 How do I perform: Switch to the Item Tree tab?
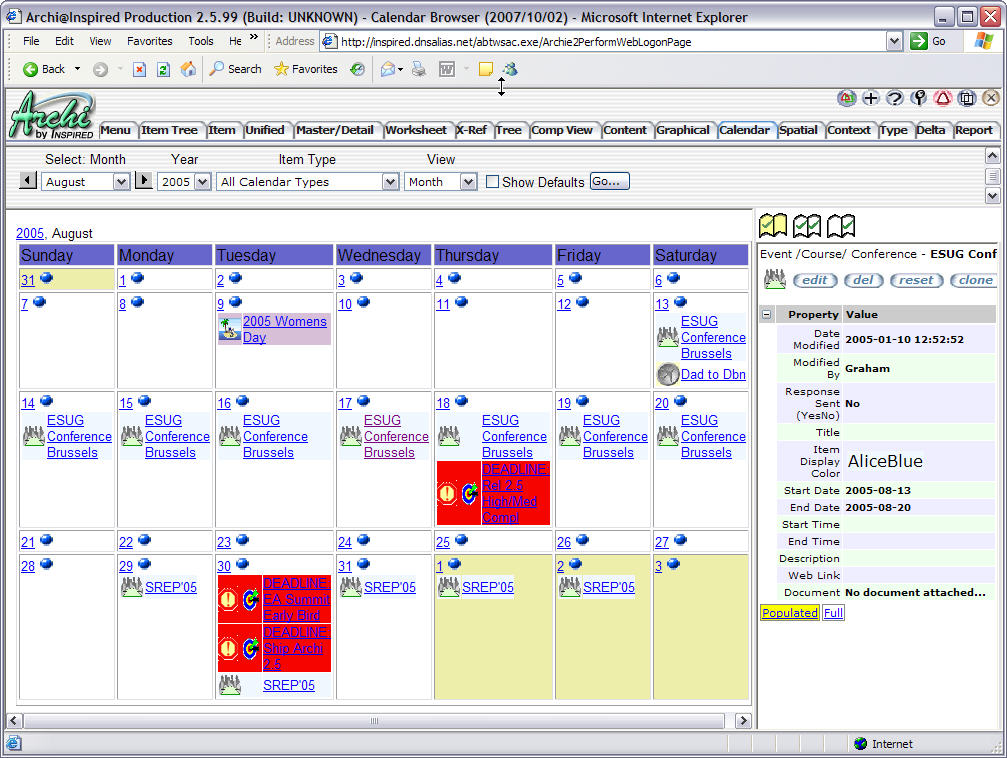[170, 130]
